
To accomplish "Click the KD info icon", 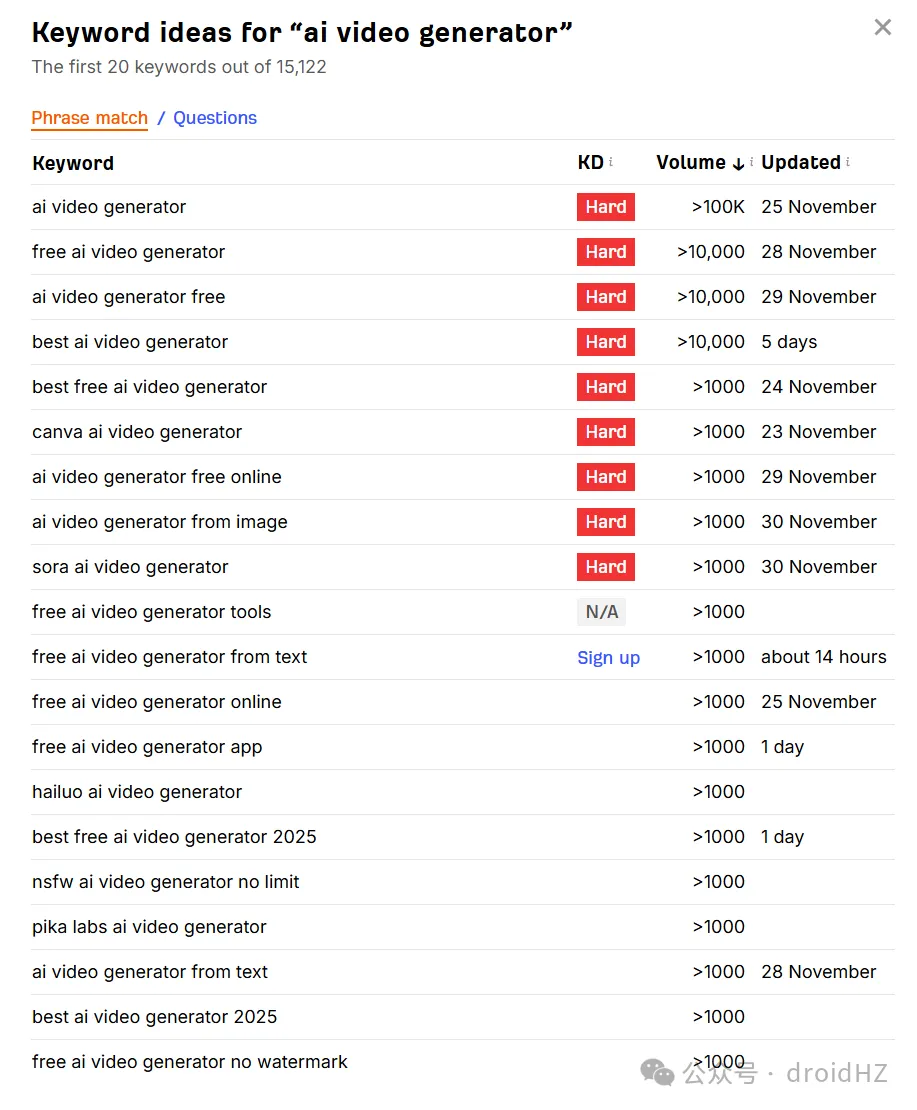I will click(611, 162).
